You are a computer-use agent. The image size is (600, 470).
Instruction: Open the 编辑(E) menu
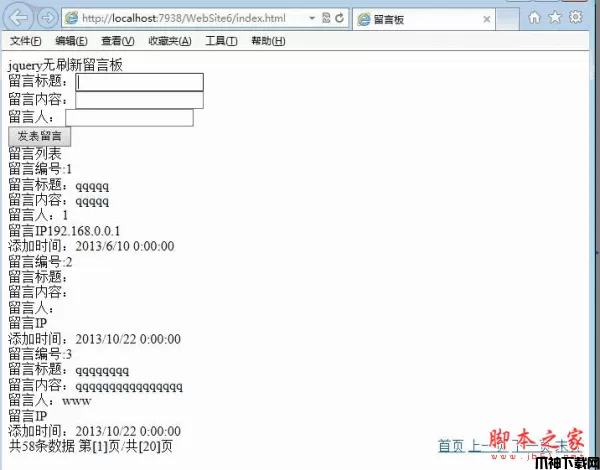point(71,41)
